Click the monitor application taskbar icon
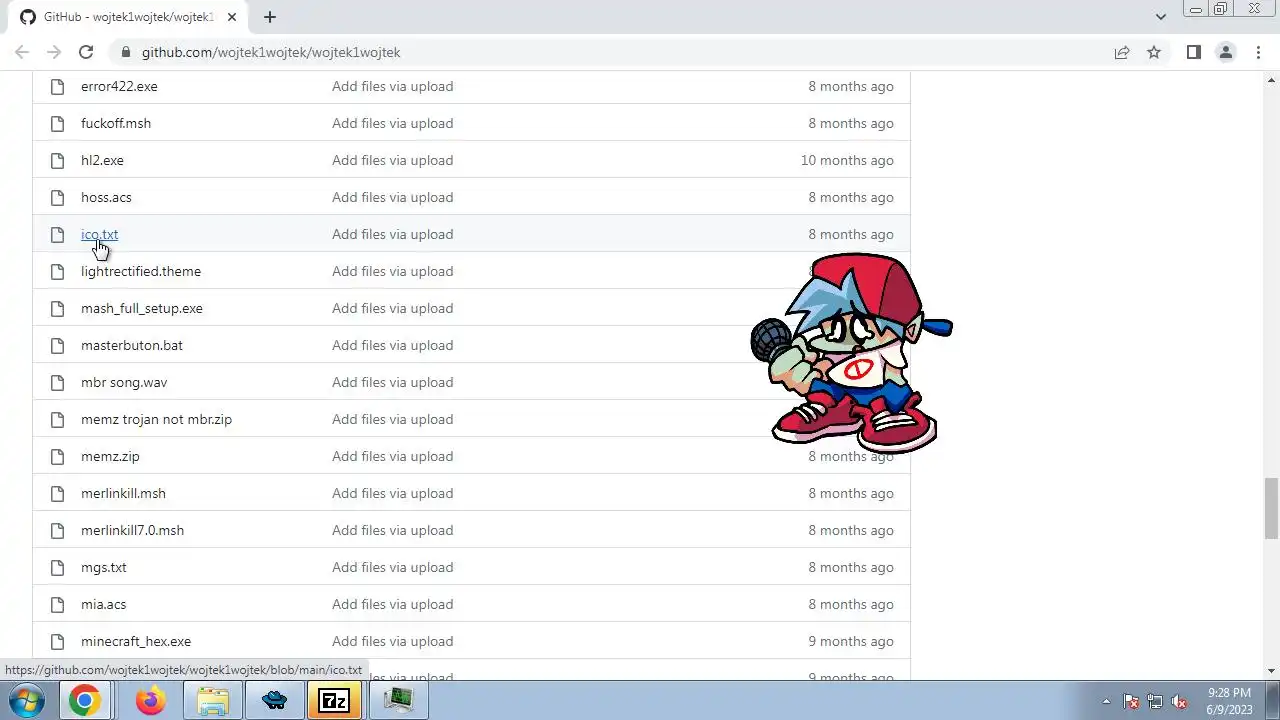 [x=399, y=701]
